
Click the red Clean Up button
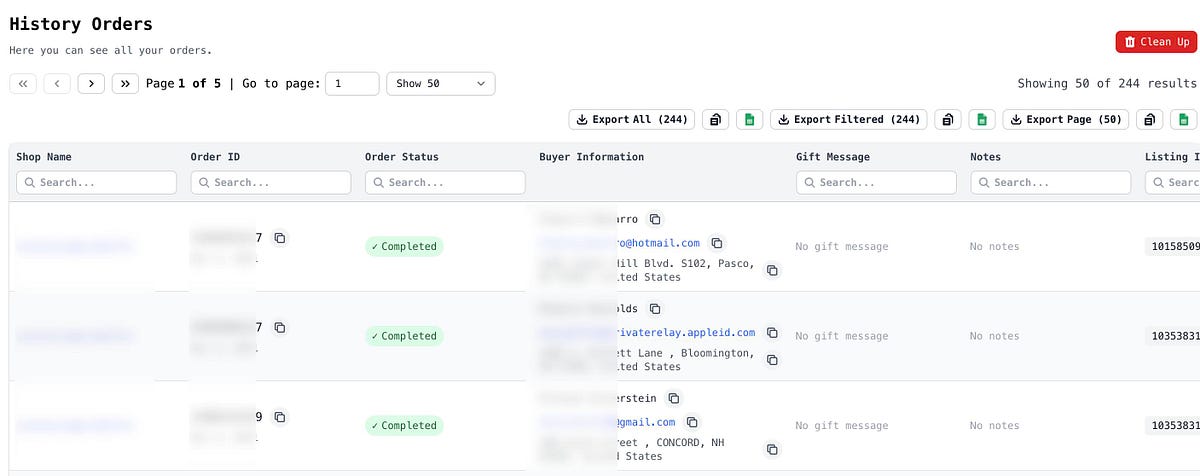tap(1155, 42)
